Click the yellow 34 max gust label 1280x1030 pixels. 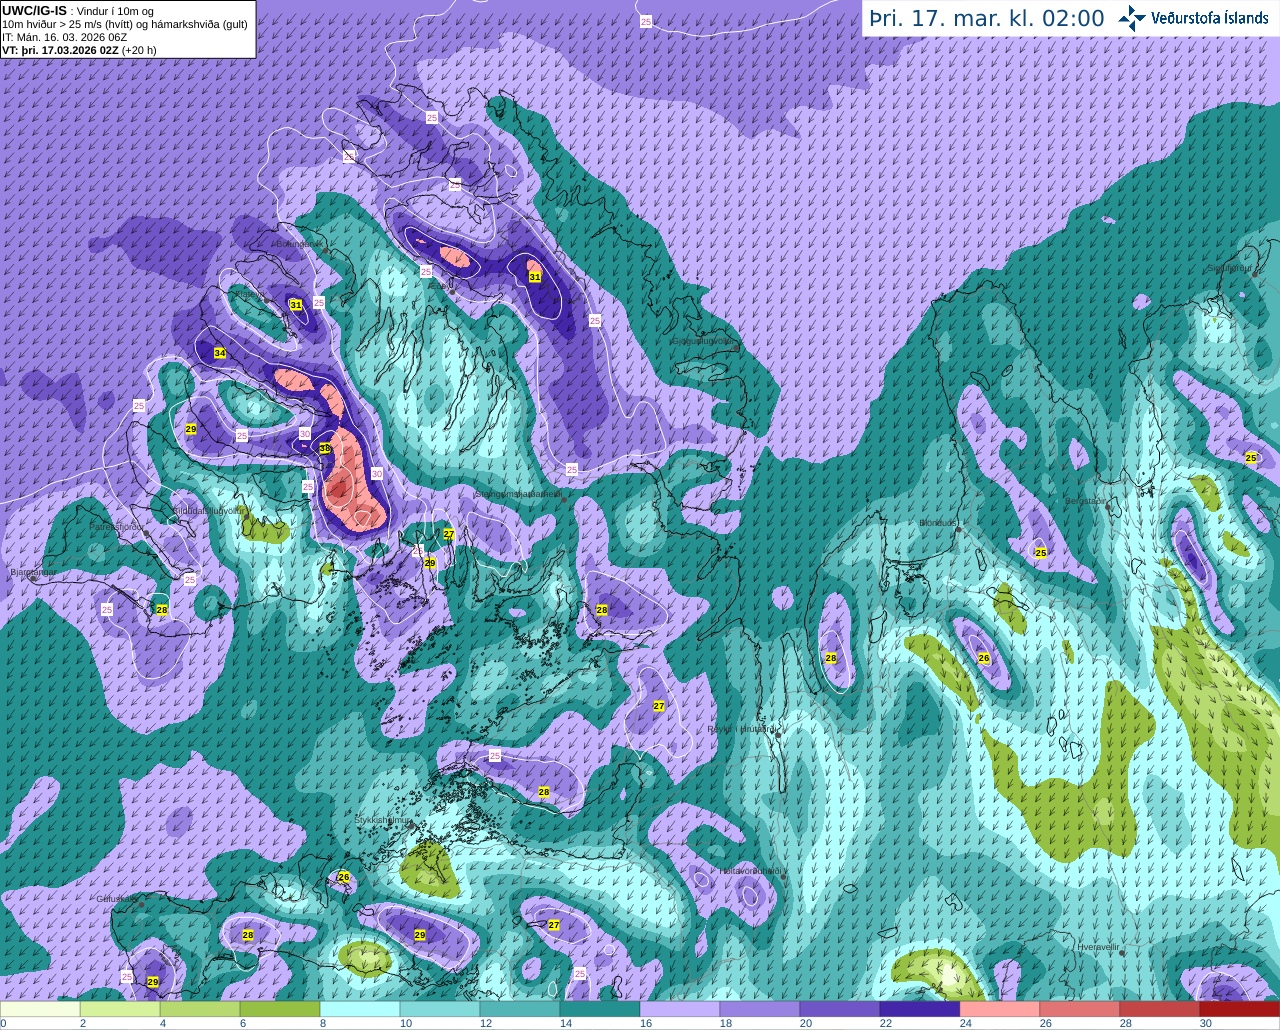point(220,353)
